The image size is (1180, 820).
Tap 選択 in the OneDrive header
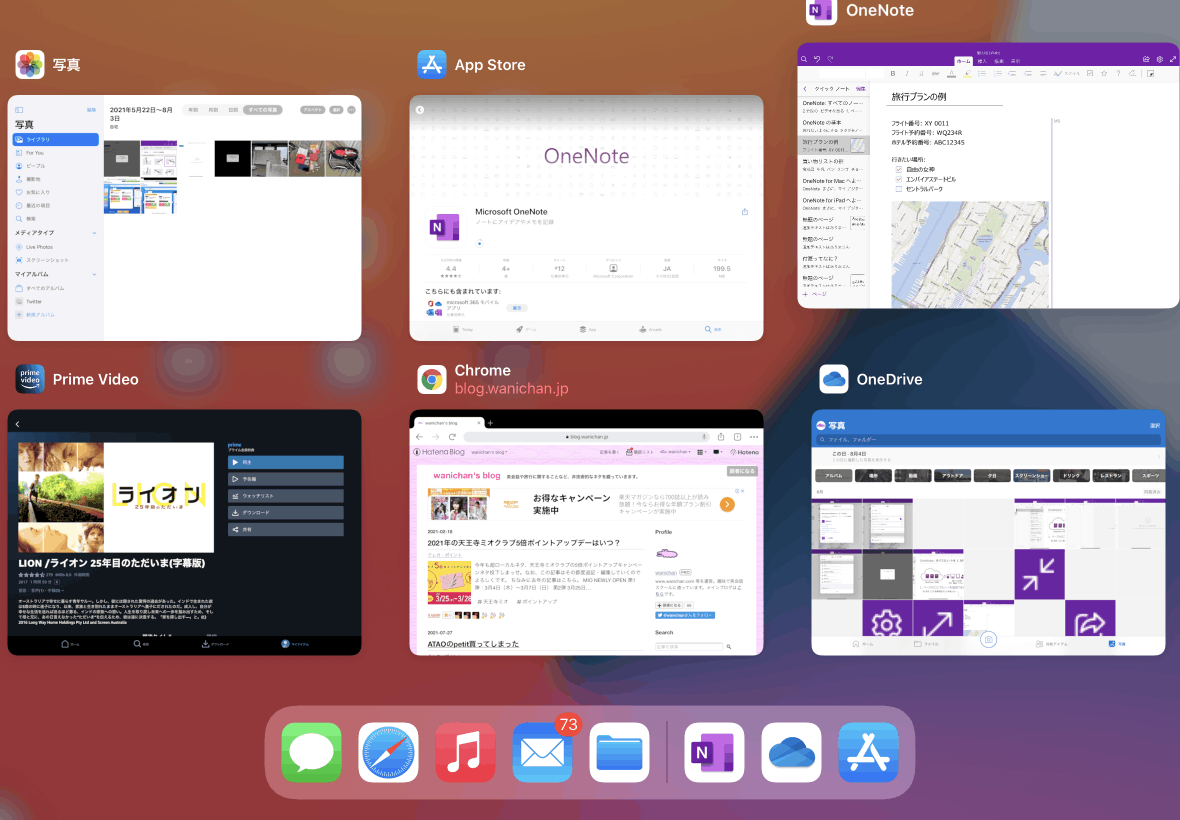[1155, 426]
